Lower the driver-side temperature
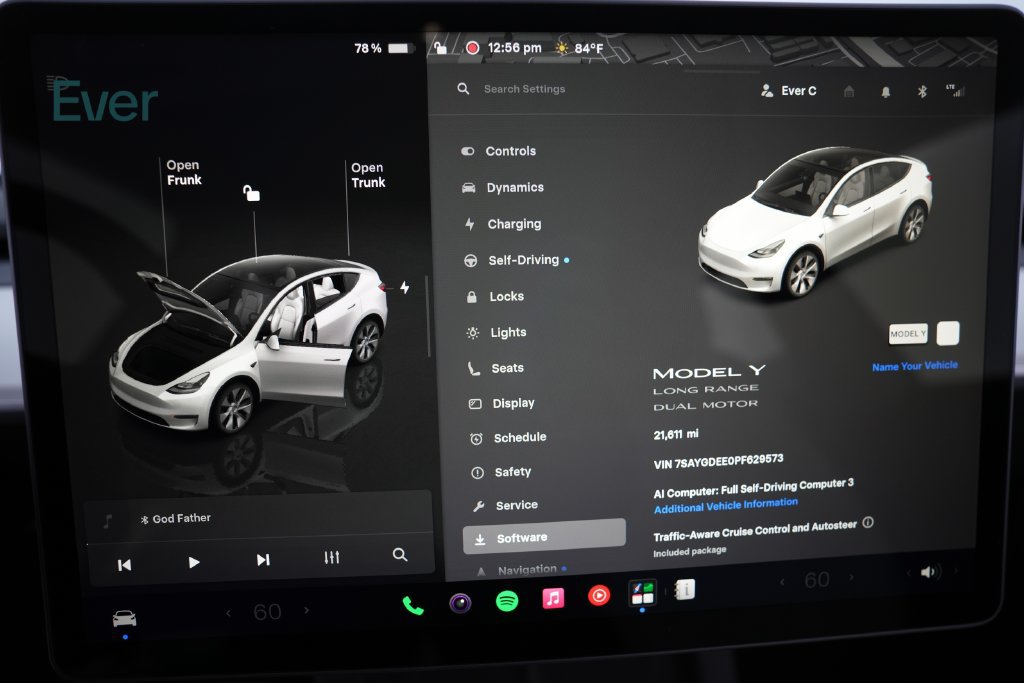This screenshot has height=683, width=1024. click(228, 613)
